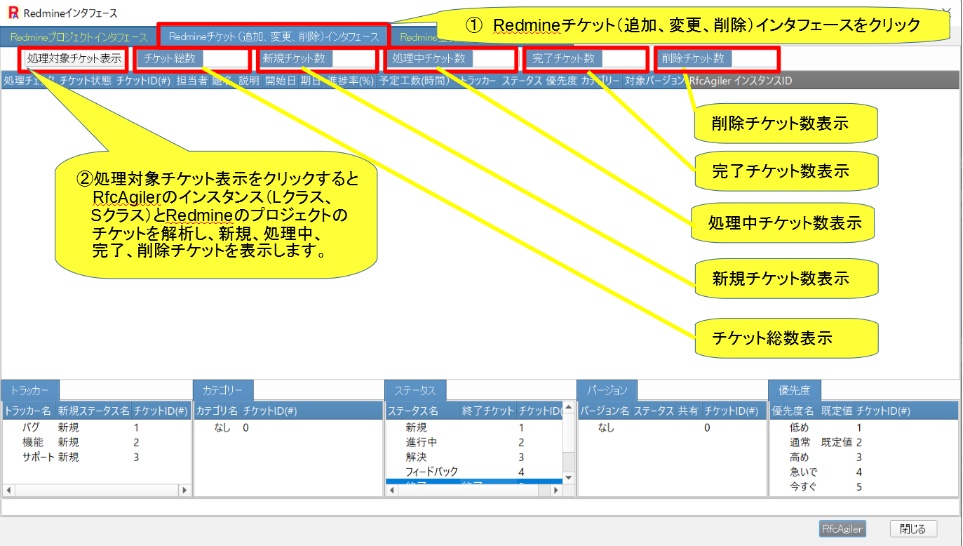Select the 急いで priority row
The image size is (963, 546).
coord(864,472)
